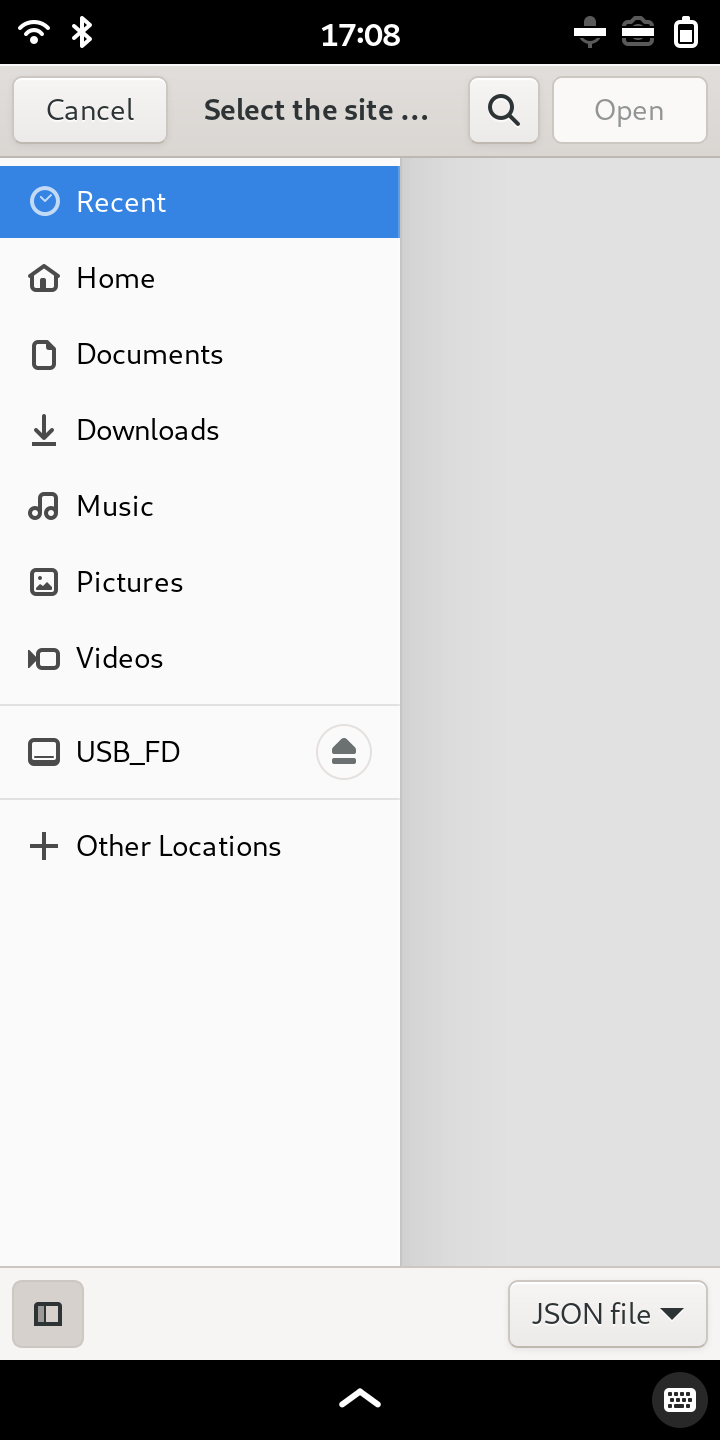Click the Bluetooth status icon
The height and width of the screenshot is (1440, 720).
82,32
